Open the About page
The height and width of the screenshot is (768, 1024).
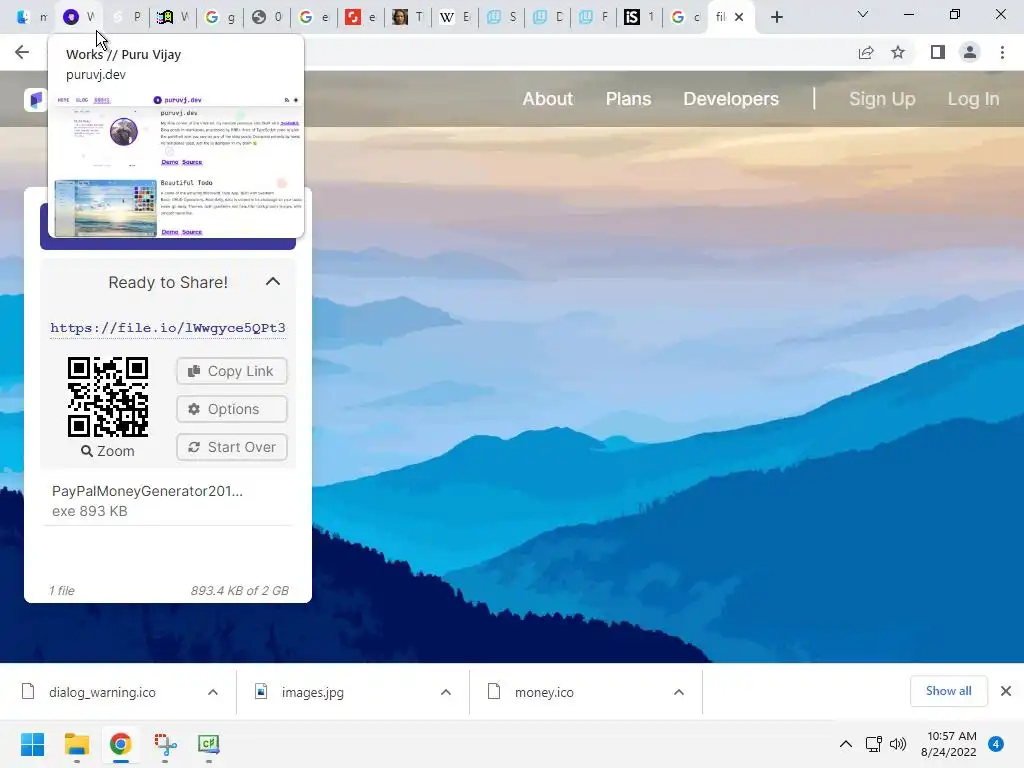pos(547,99)
